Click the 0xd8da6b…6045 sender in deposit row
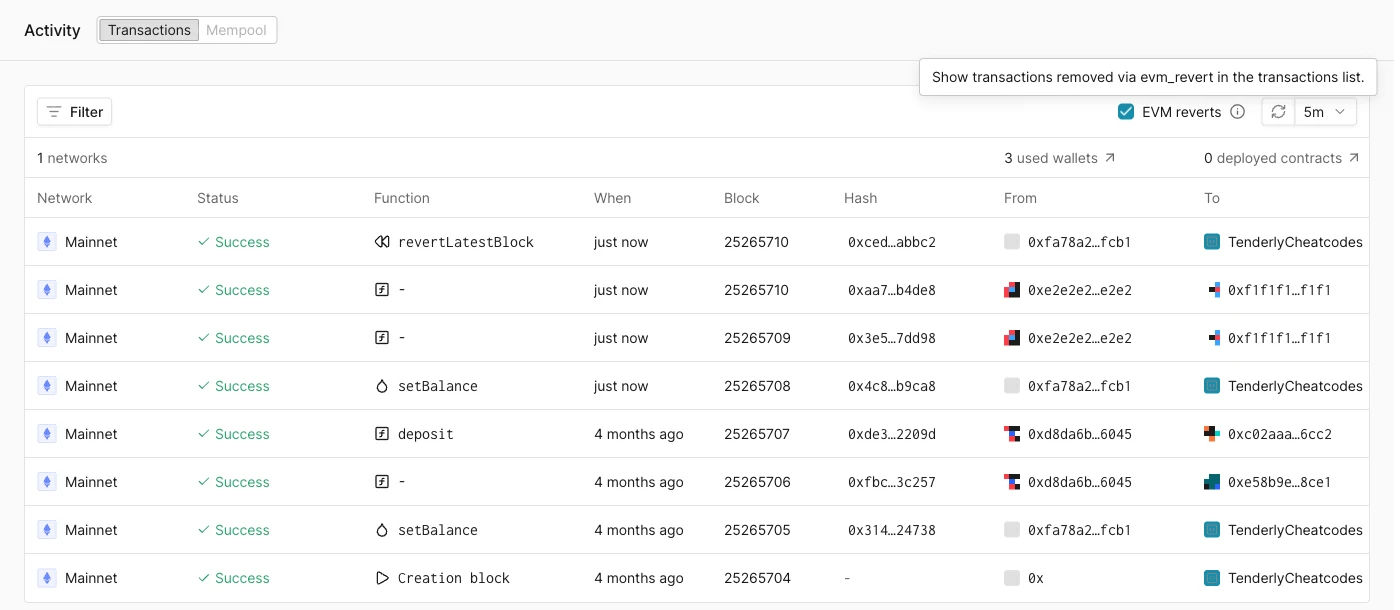This screenshot has width=1400, height=610. click(1080, 434)
